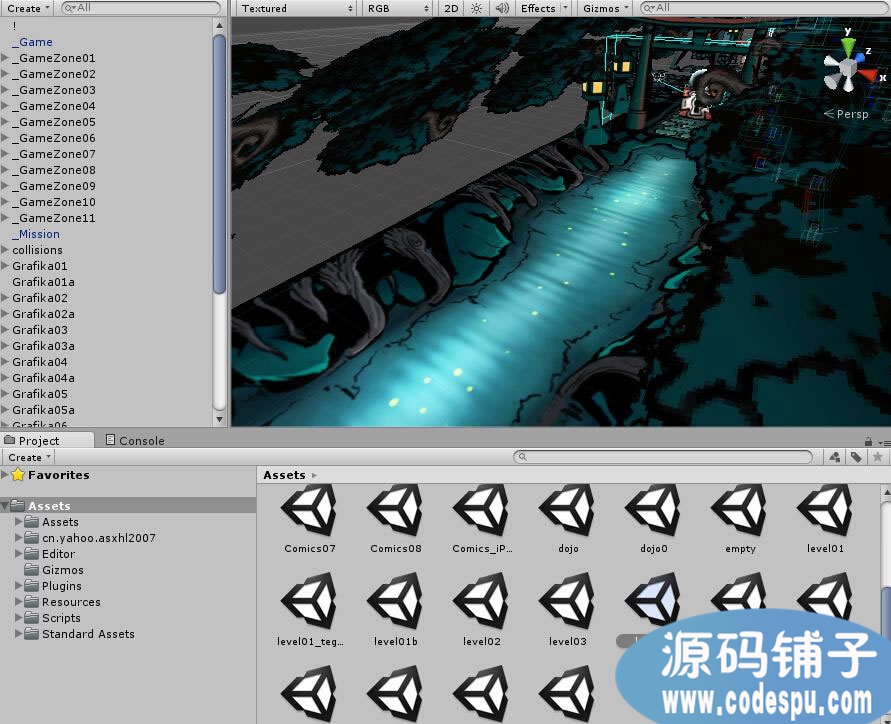Image resolution: width=891 pixels, height=724 pixels.
Task: Switch to the Console tab
Action: (x=135, y=440)
